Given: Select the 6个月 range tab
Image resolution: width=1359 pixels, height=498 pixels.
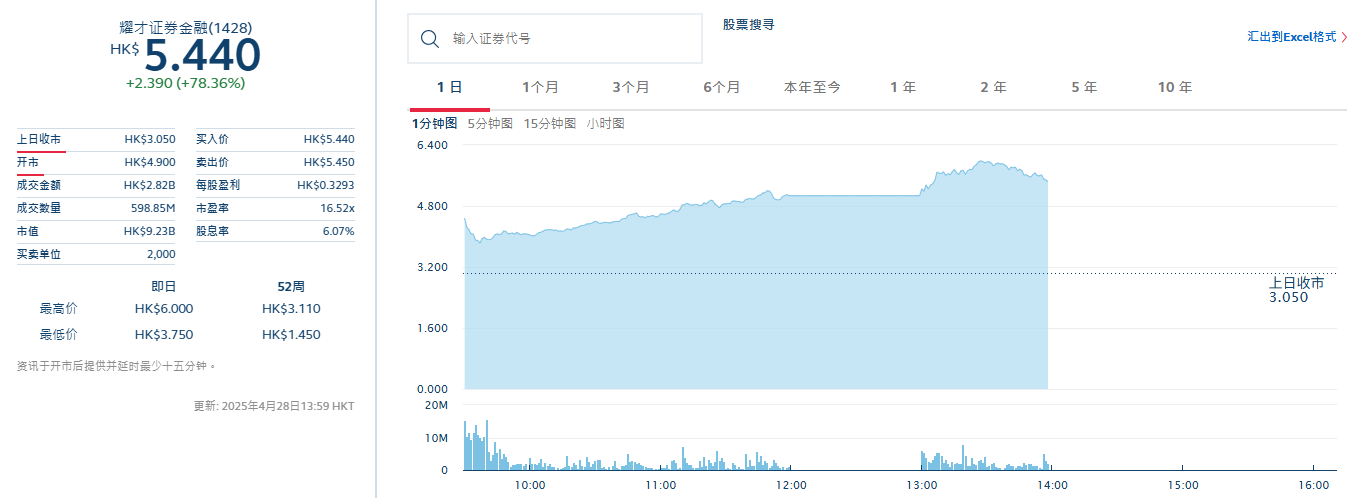Looking at the screenshot, I should coord(721,88).
